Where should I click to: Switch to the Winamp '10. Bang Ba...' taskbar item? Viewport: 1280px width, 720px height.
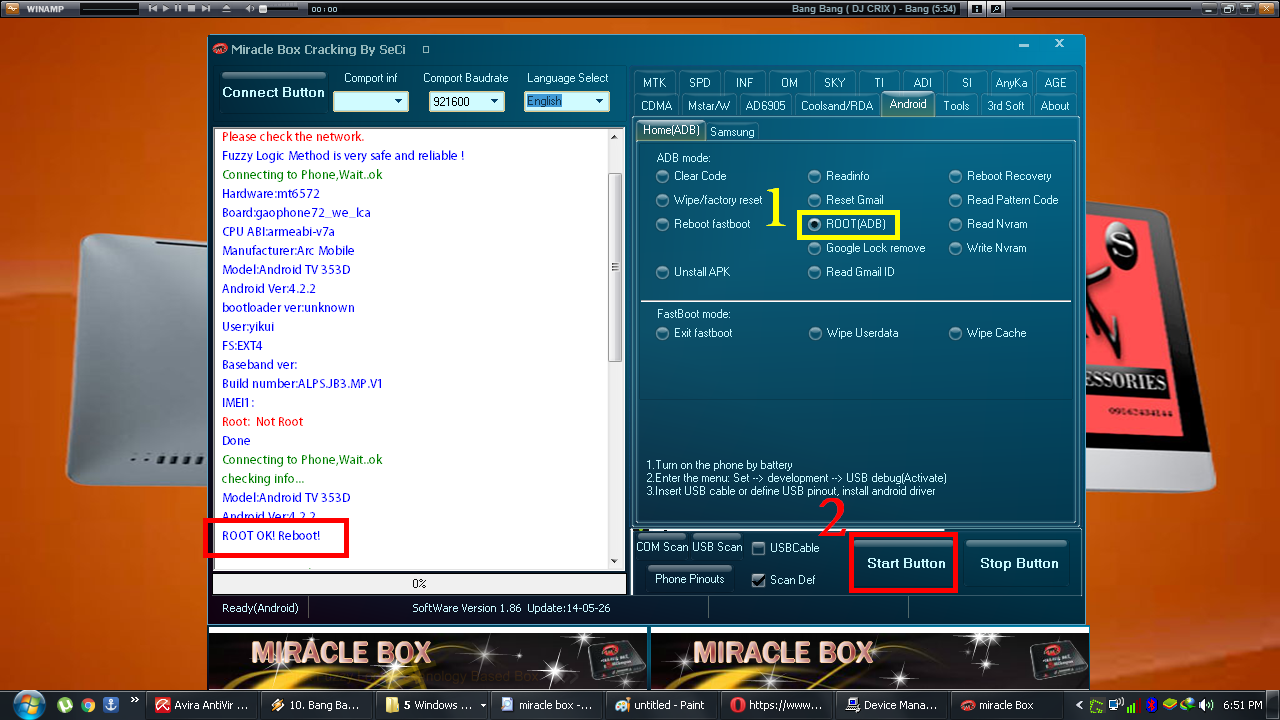pos(316,705)
